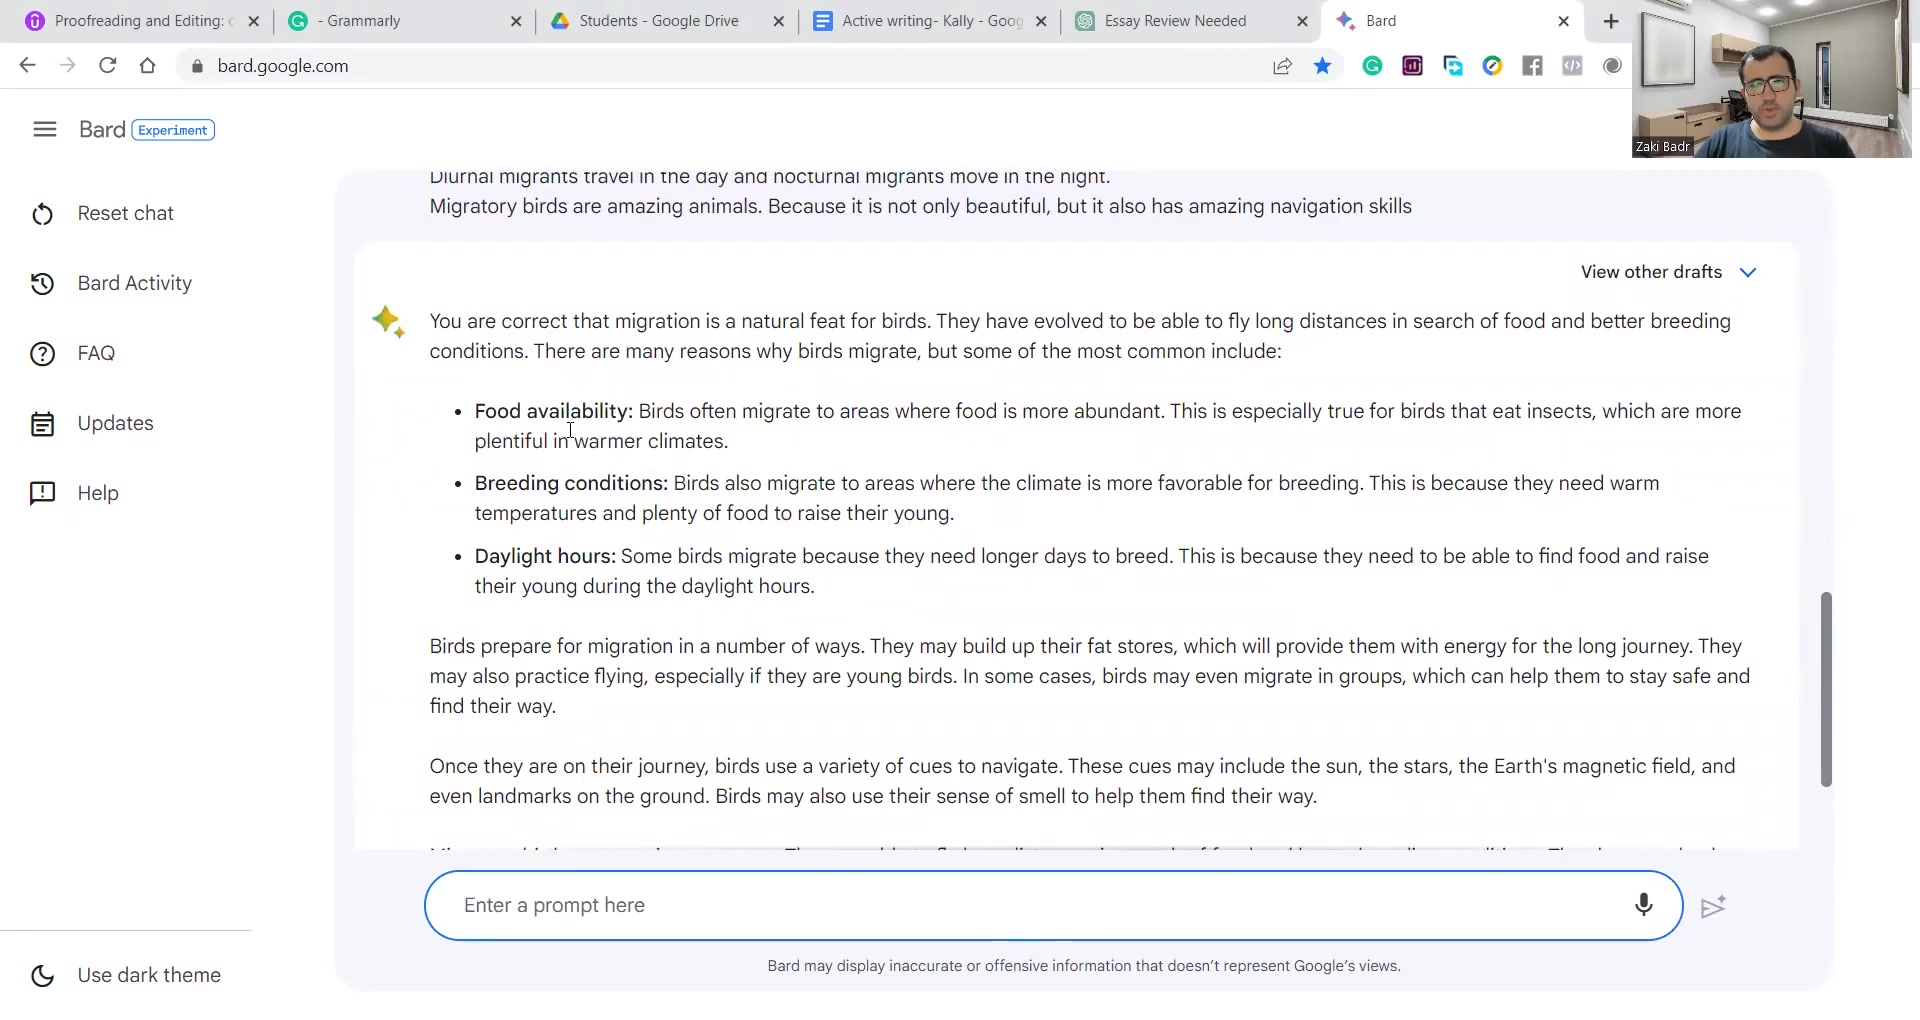Open the Updates link

[x=116, y=424]
